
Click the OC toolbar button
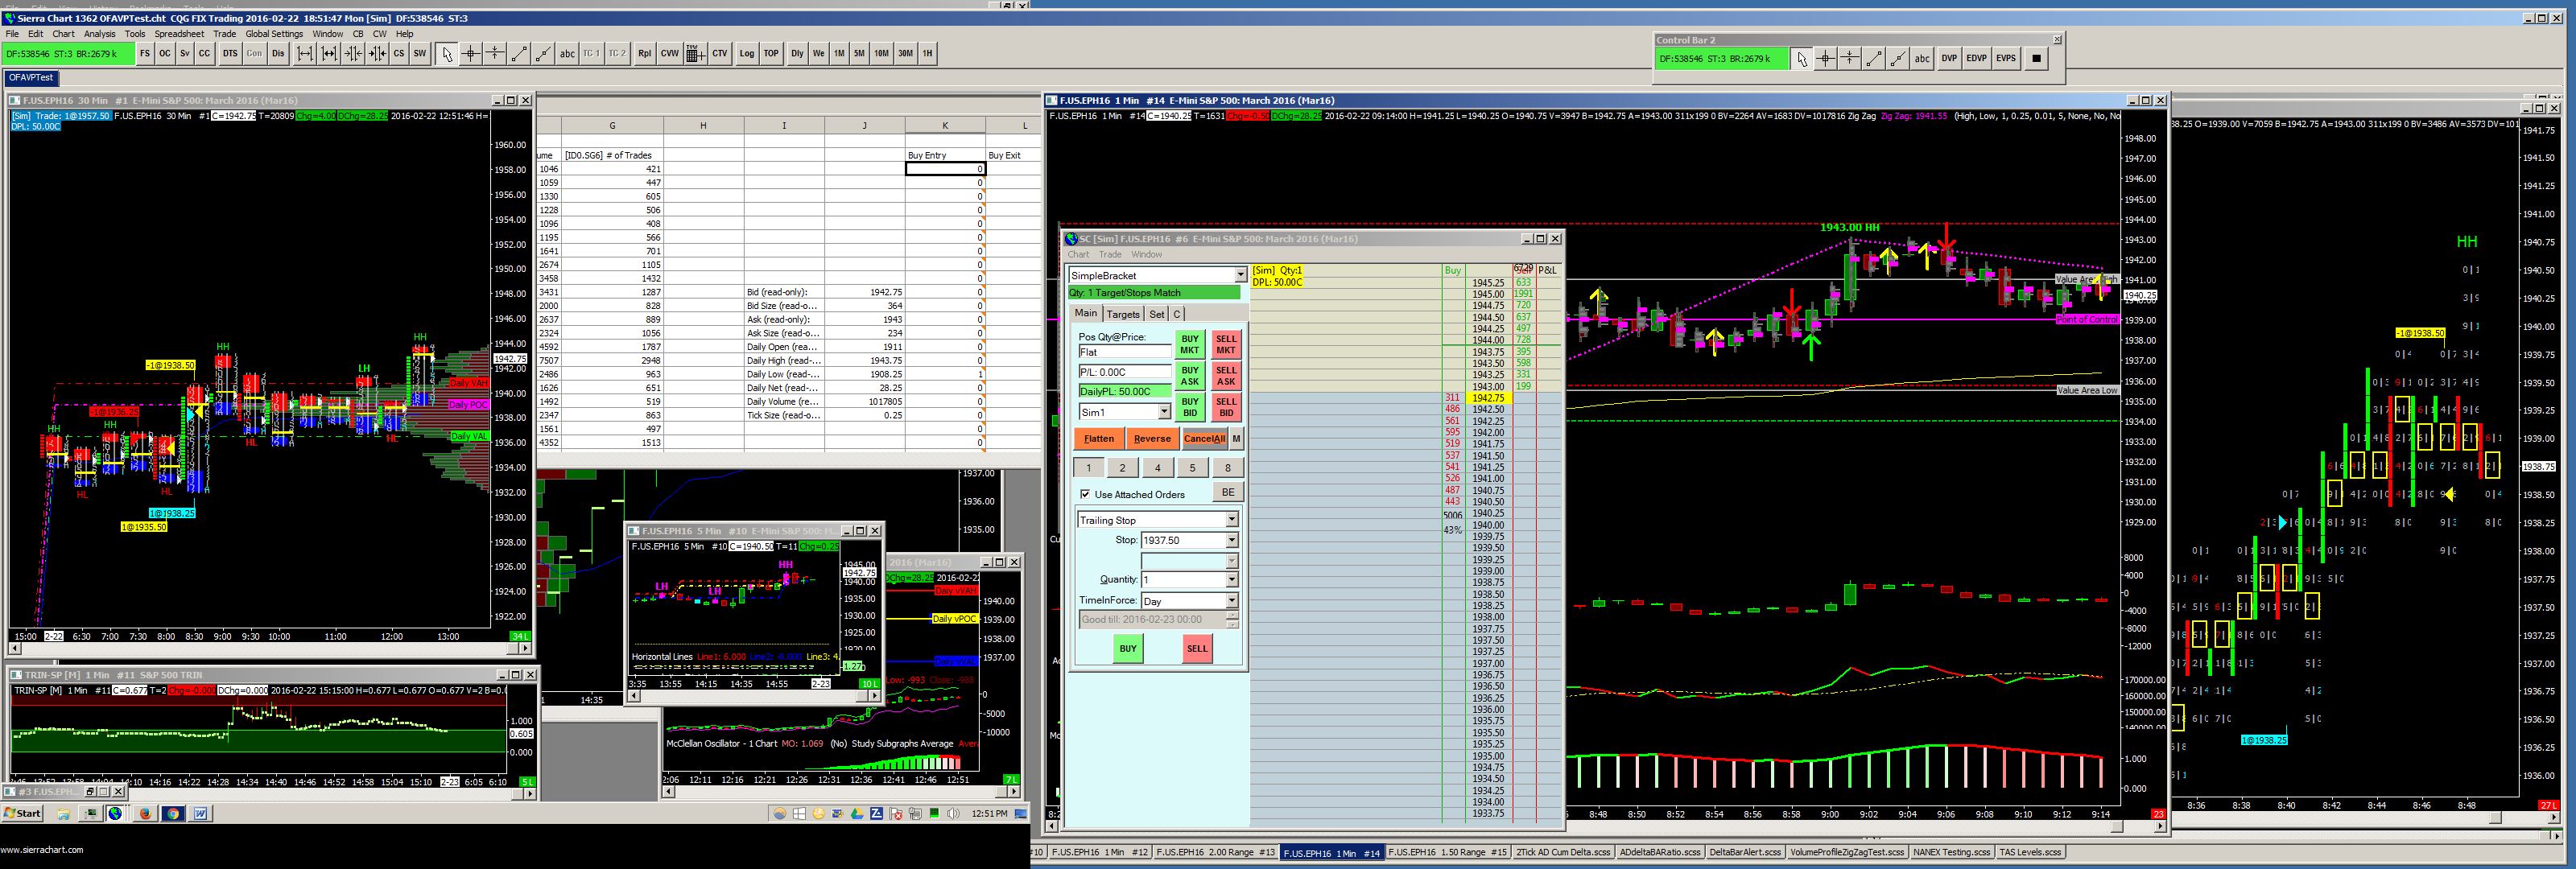[165, 54]
